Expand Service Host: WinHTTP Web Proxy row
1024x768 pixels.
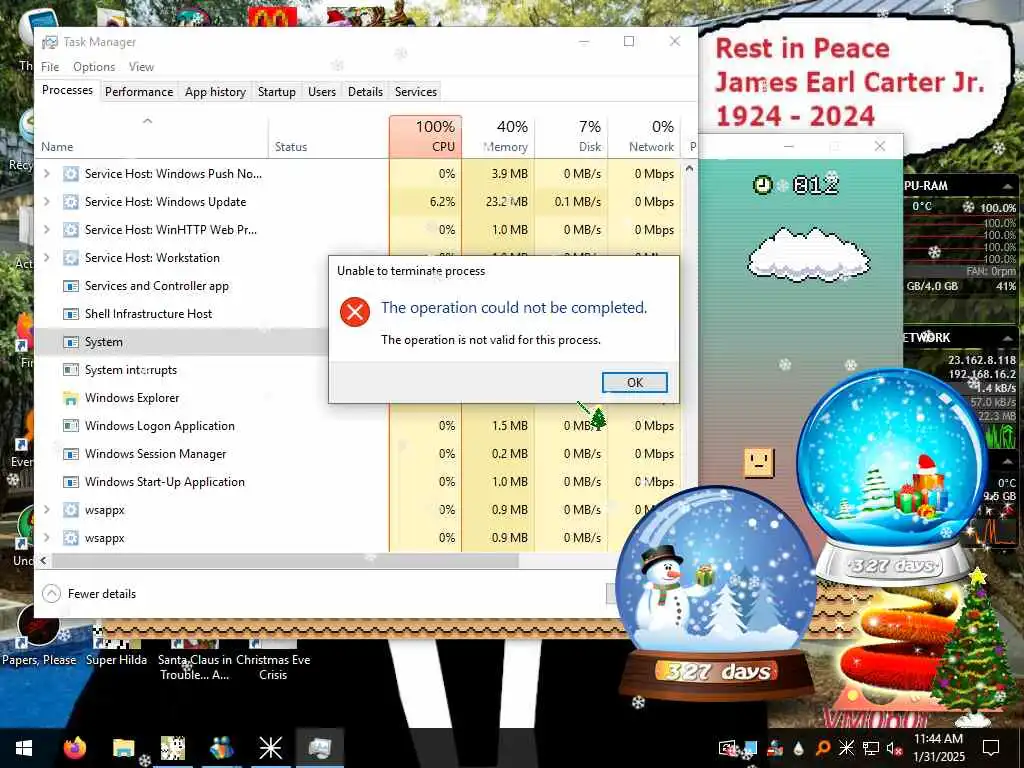[46, 230]
